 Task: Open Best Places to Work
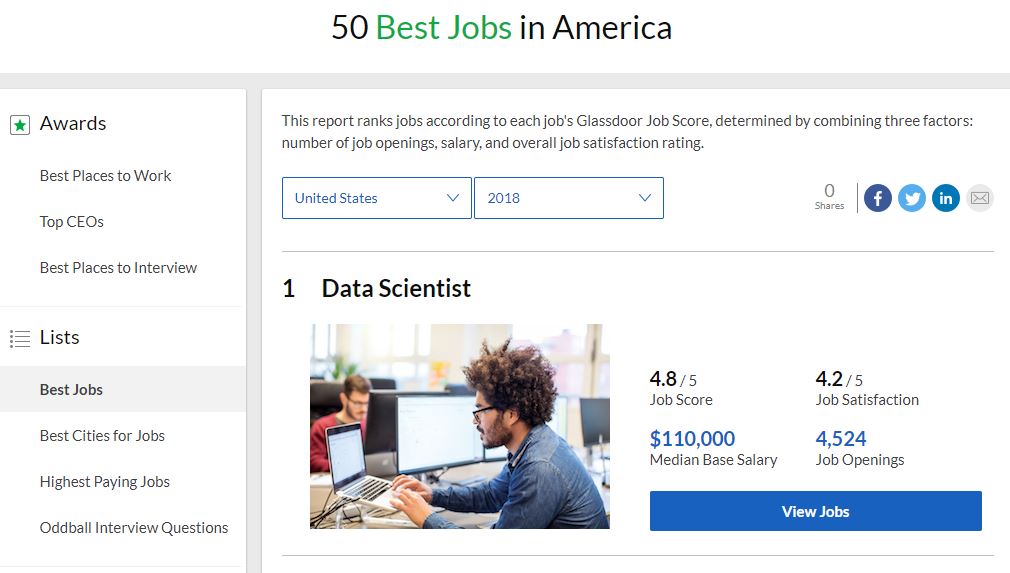coord(105,176)
